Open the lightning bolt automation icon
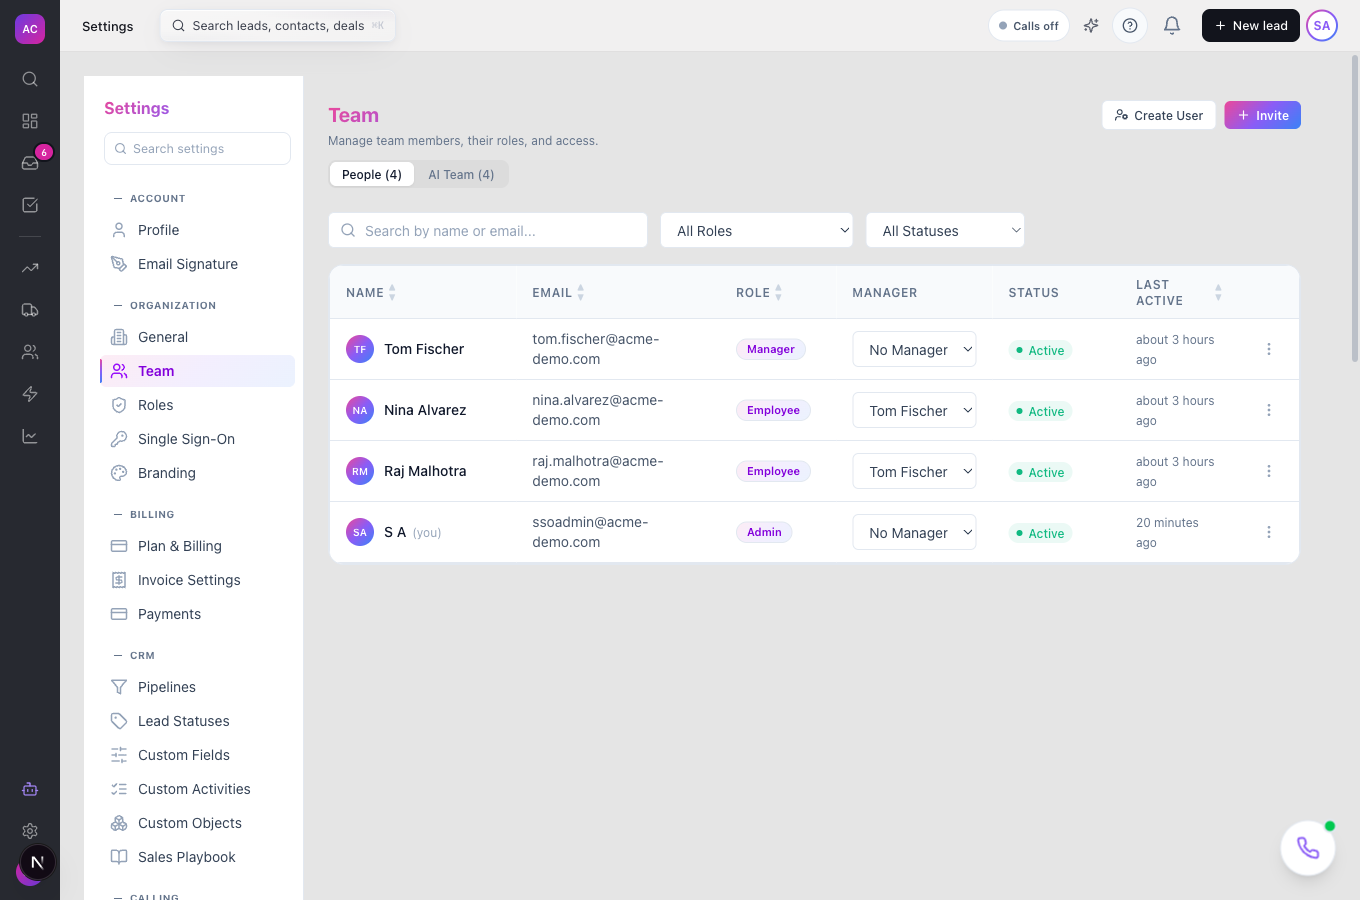The height and width of the screenshot is (900, 1360). [x=30, y=394]
